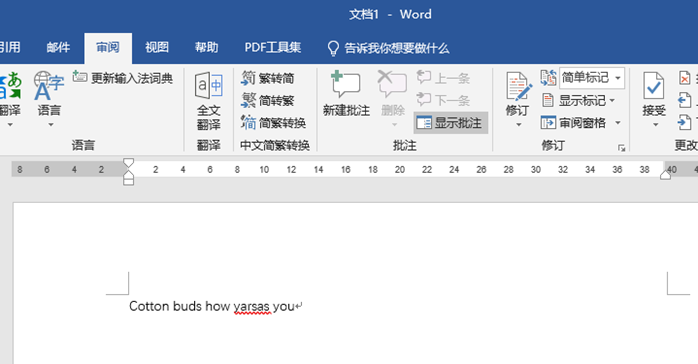698x364 pixels.
Task: Click the reject change icon
Action: [x=685, y=78]
